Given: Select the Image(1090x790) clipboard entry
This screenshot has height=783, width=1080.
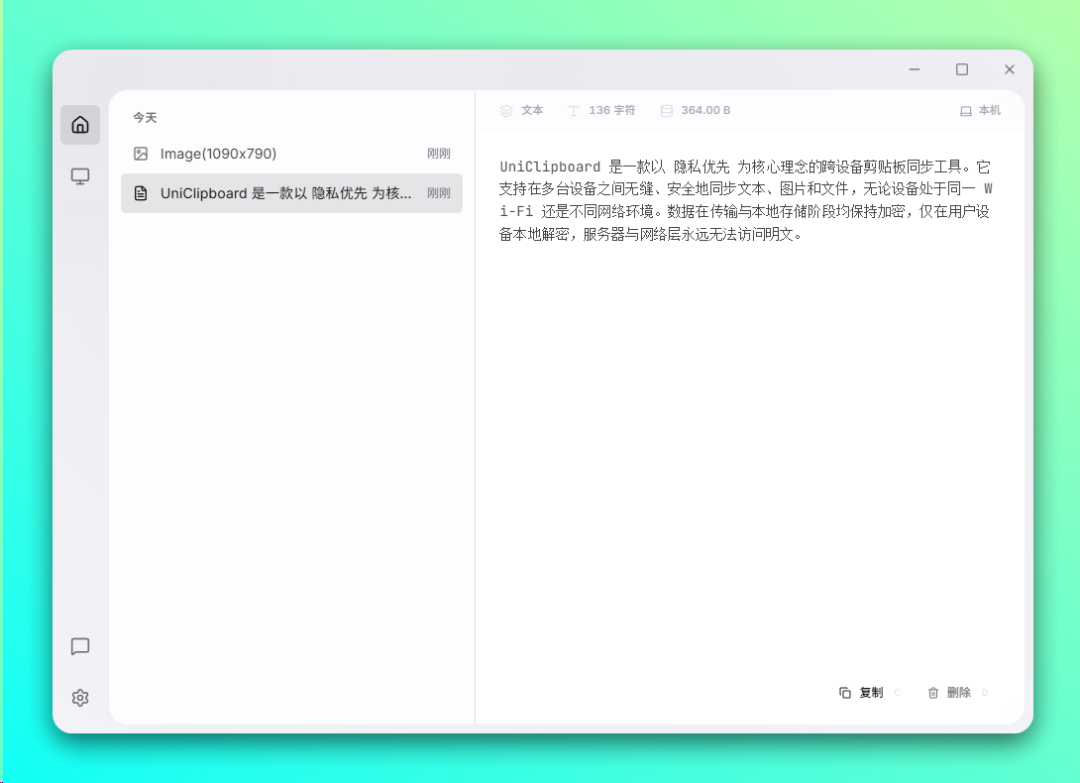Looking at the screenshot, I should (x=291, y=154).
